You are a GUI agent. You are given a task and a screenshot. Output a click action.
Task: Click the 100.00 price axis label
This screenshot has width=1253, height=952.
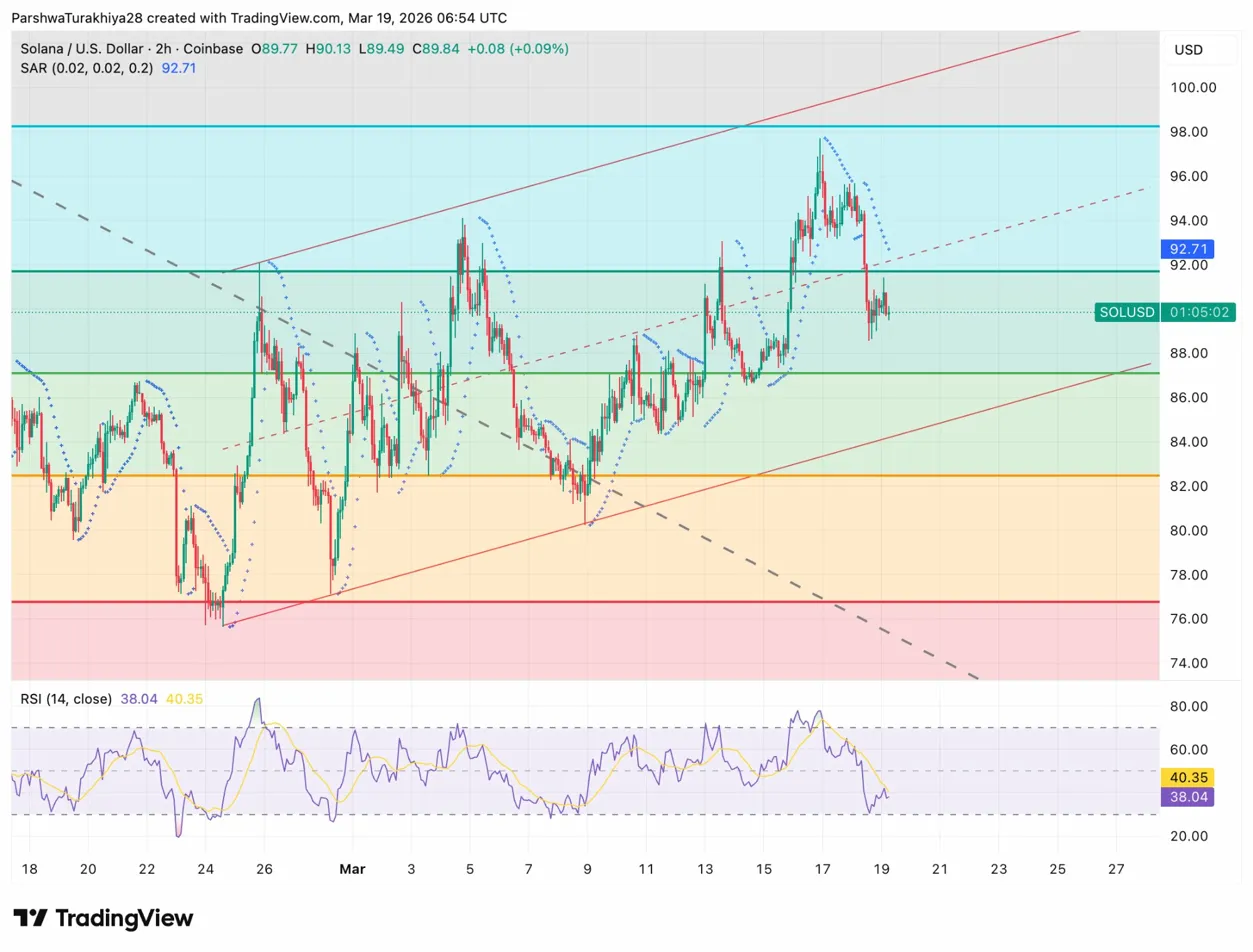coord(1192,87)
